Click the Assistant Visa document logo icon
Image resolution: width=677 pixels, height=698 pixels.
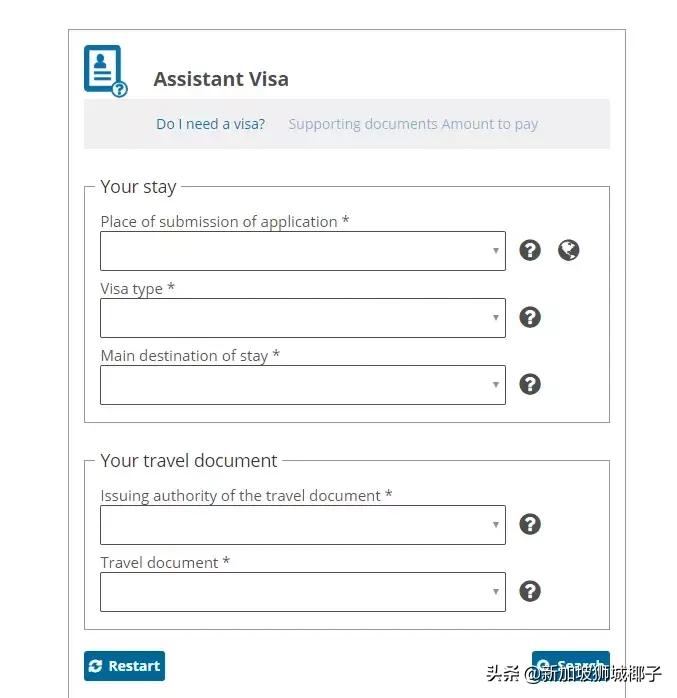click(x=104, y=70)
